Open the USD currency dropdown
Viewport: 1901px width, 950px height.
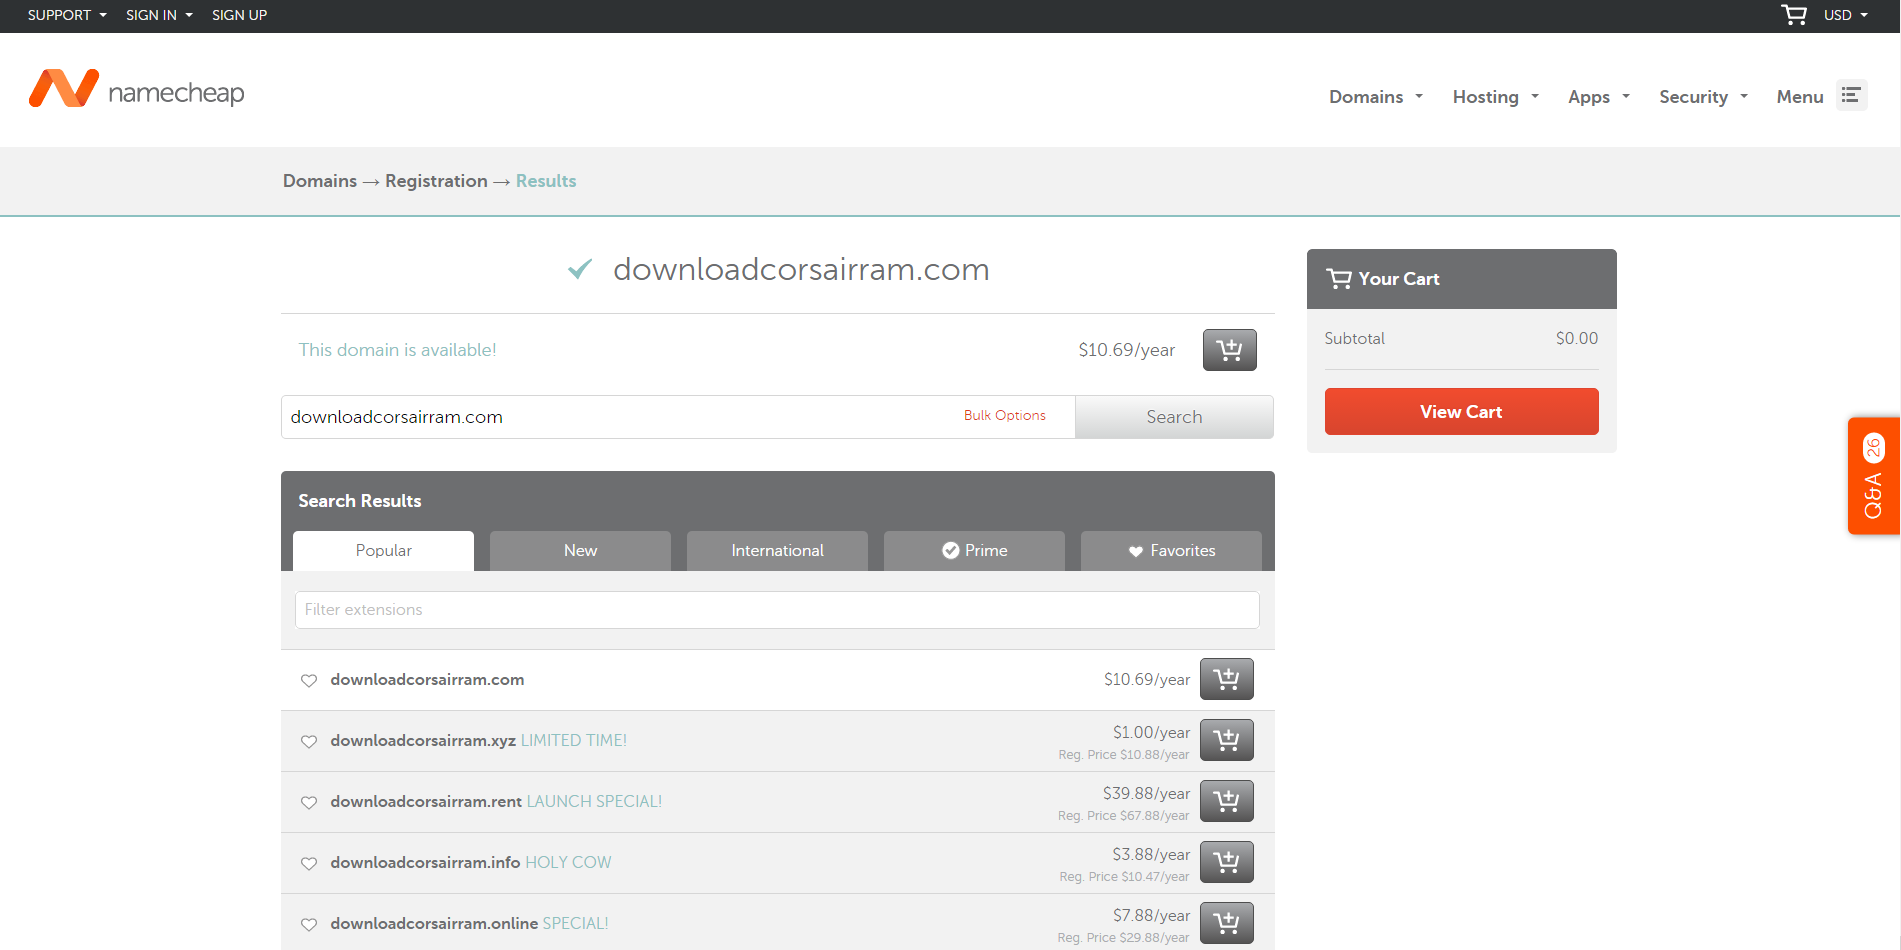pyautogui.click(x=1845, y=15)
